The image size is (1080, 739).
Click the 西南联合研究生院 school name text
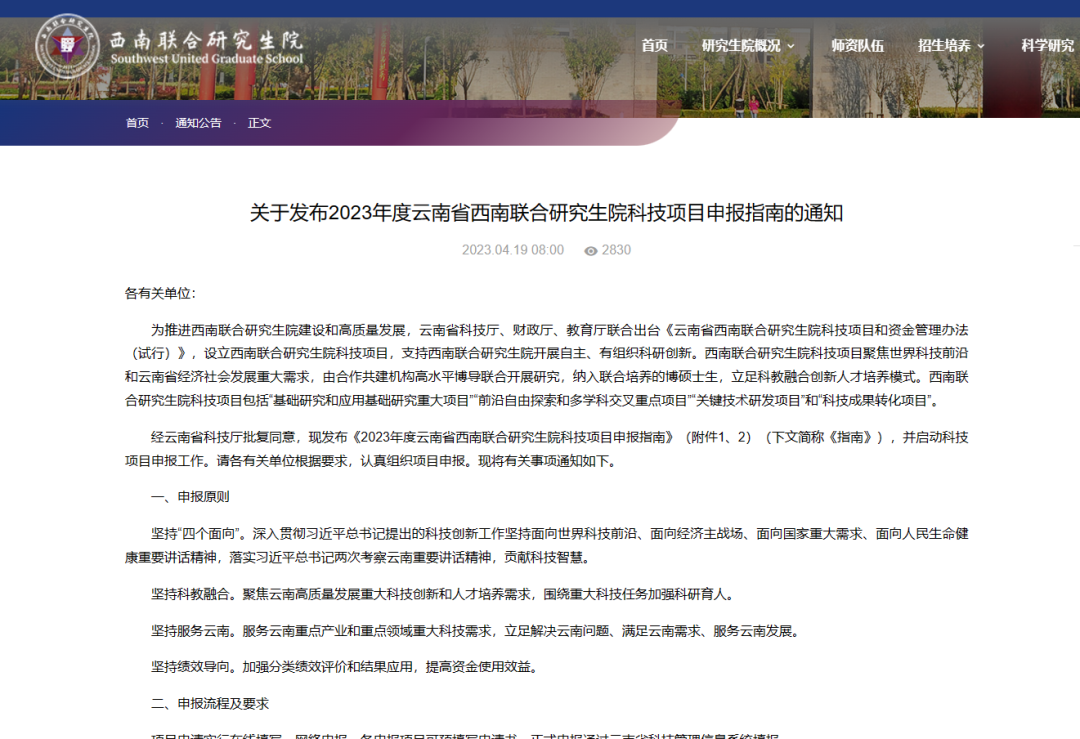pos(205,40)
